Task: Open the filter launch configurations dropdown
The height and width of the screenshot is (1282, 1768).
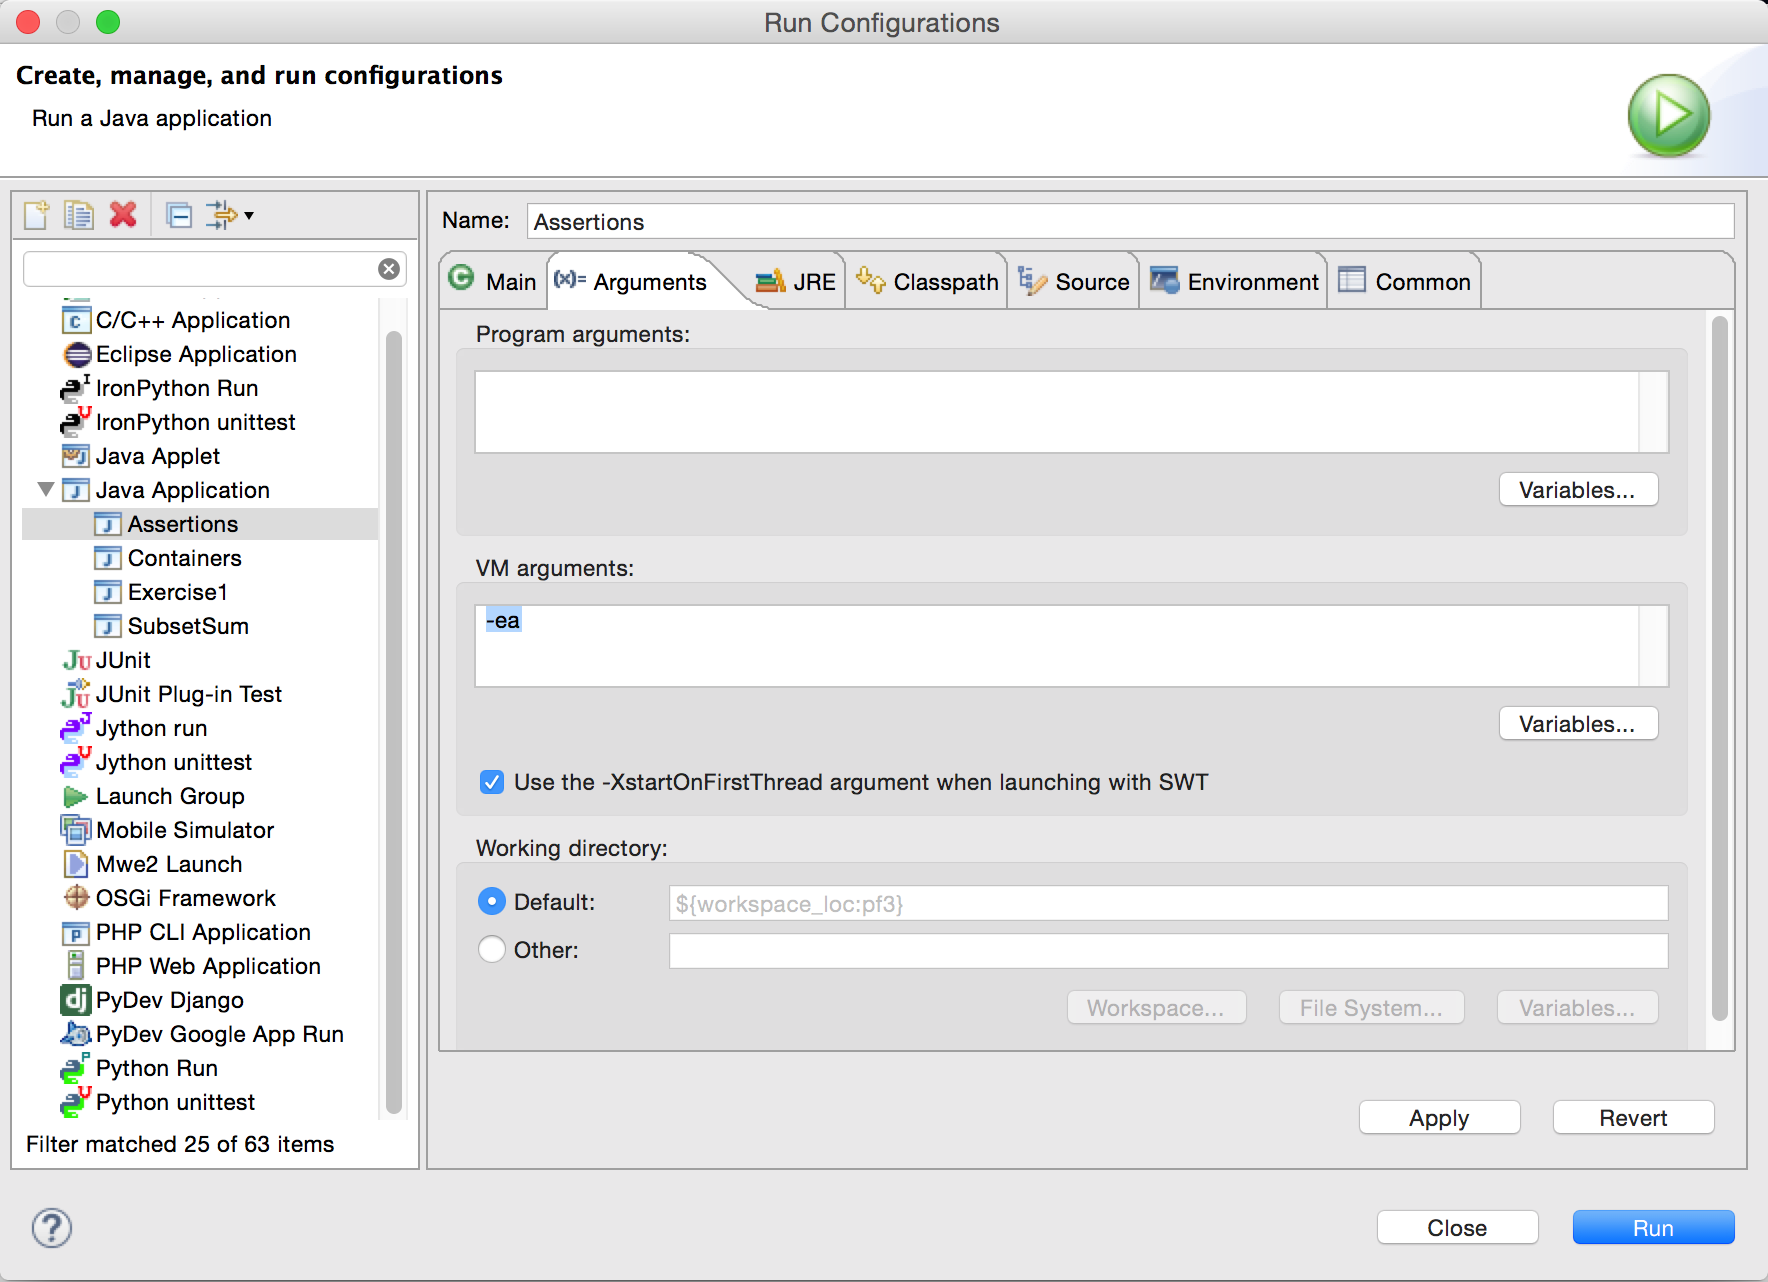Action: coord(230,215)
